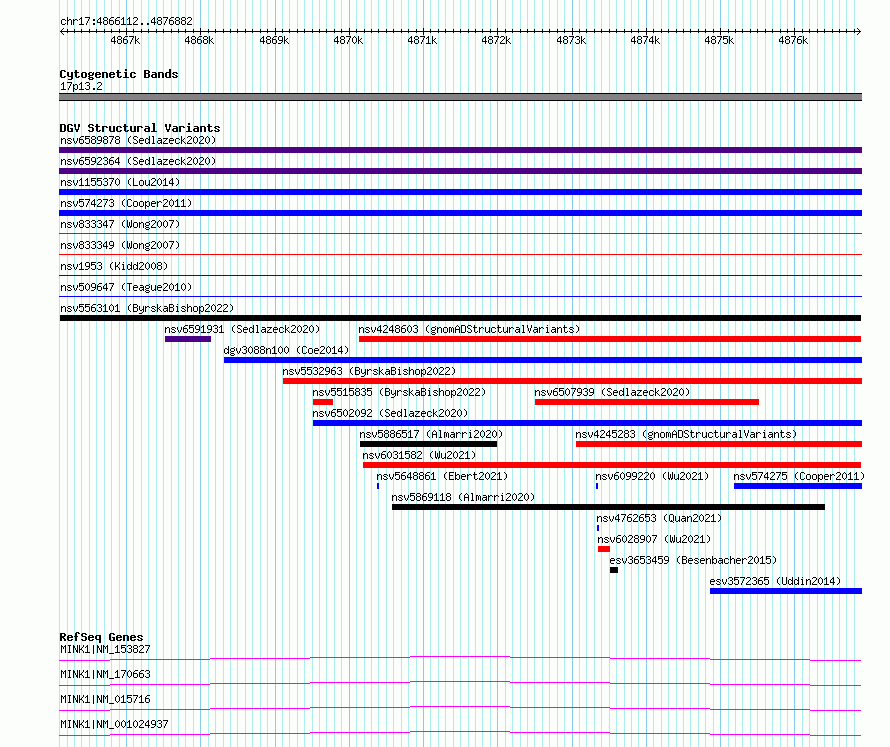Open nsv6502092 (Sedlazeck2020) label
Image resolution: width=890 pixels, height=747 pixels.
coord(390,413)
